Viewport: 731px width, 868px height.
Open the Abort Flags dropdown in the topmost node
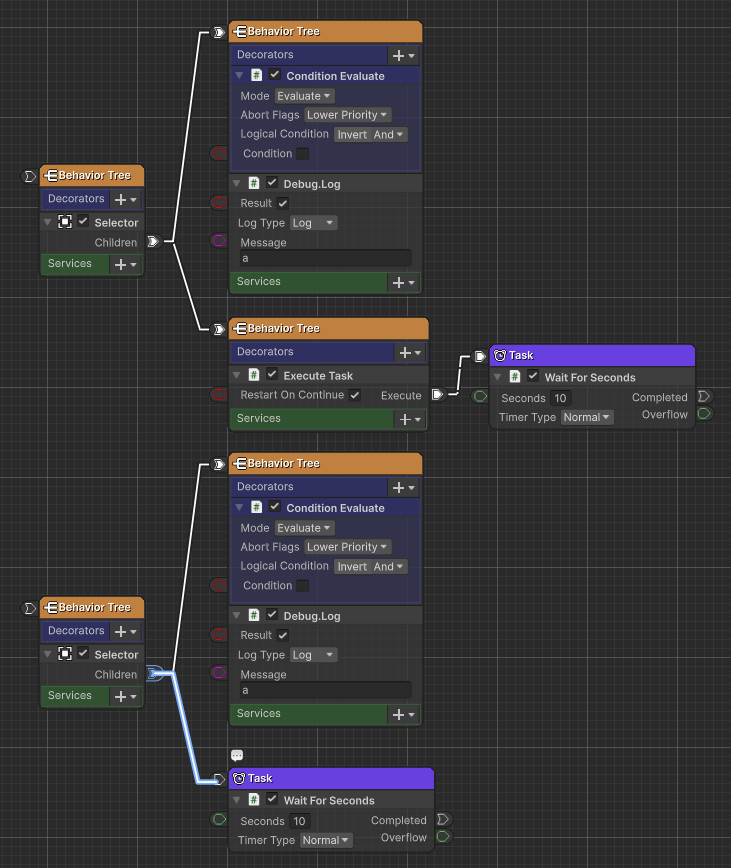tap(347, 115)
